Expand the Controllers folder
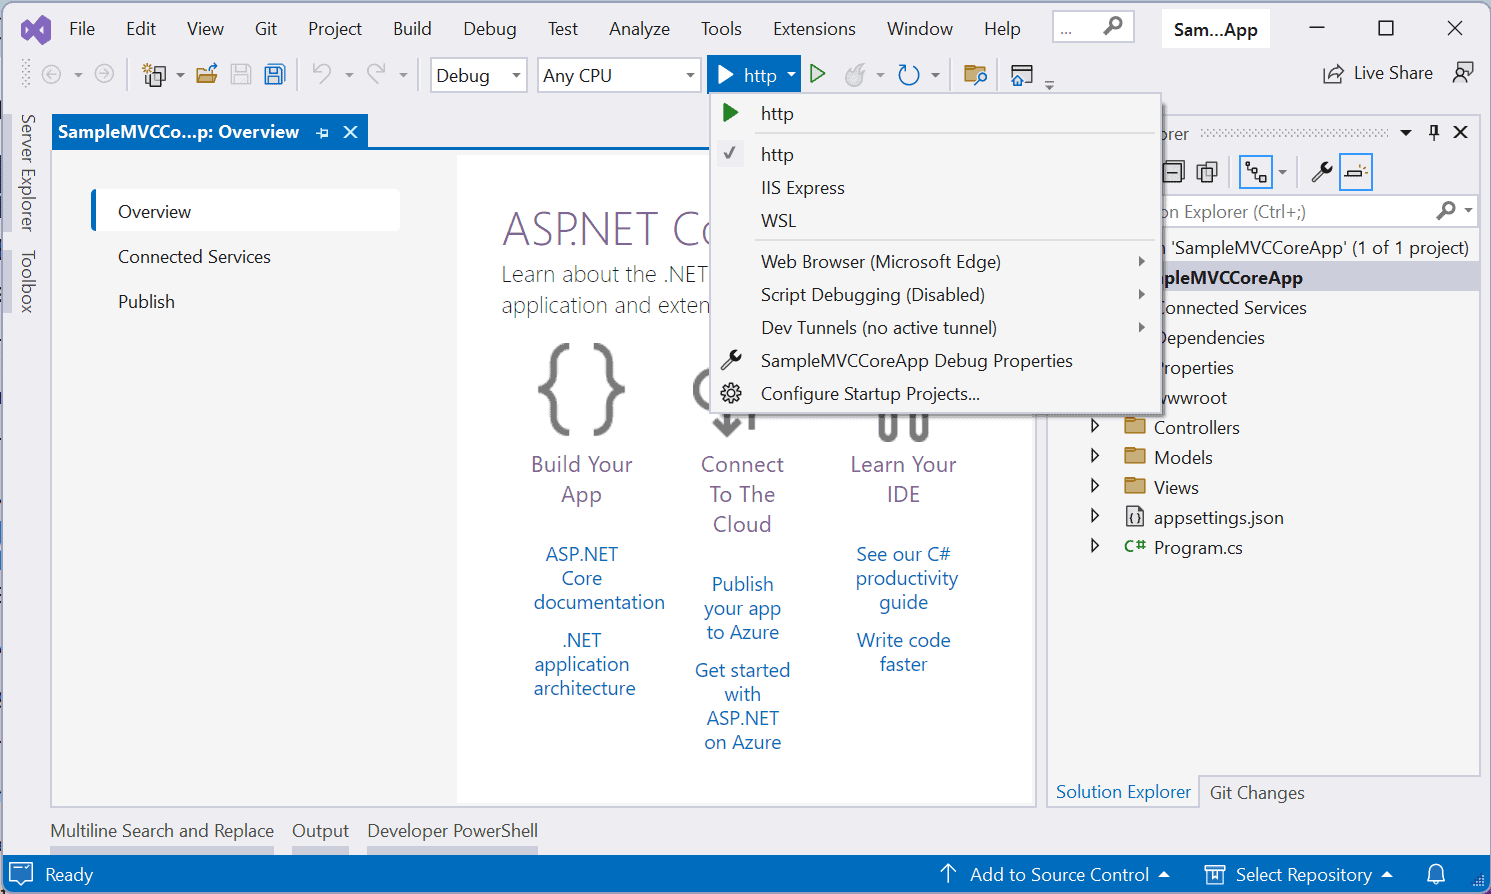Screen dimensions: 1491x894 point(1094,426)
